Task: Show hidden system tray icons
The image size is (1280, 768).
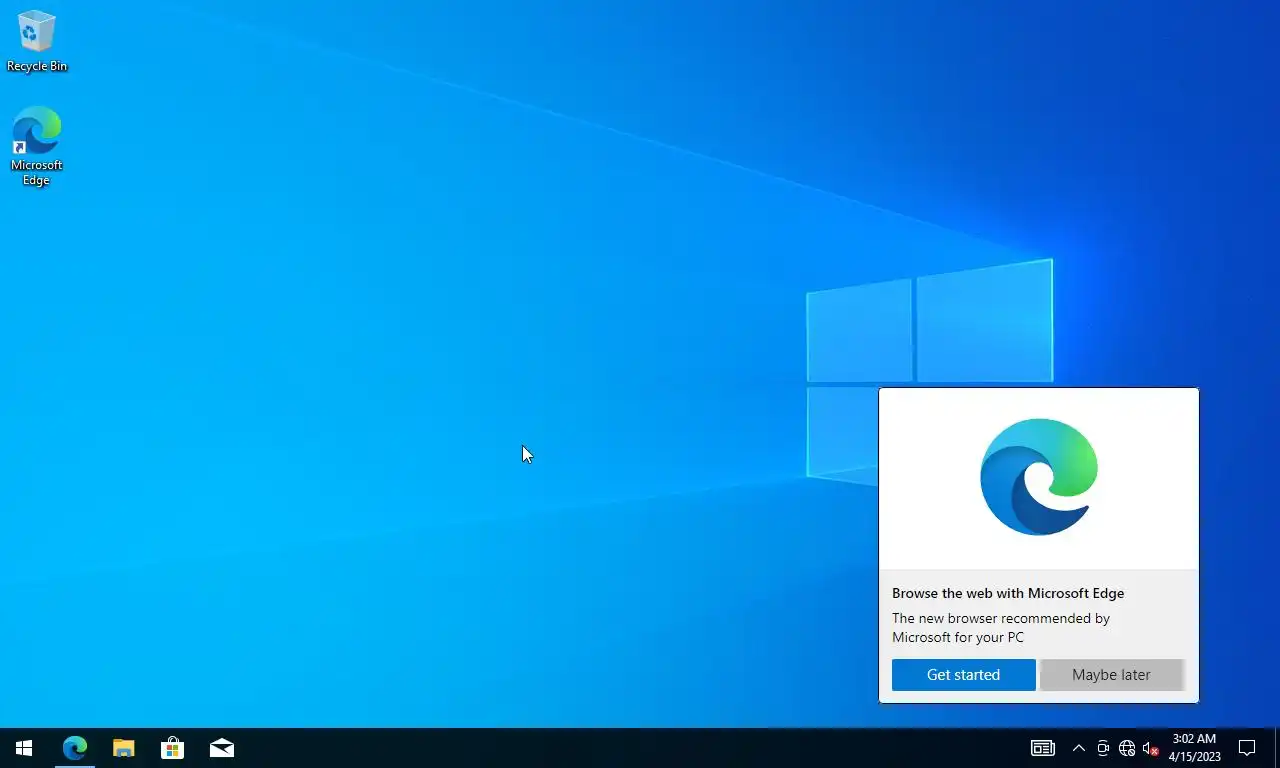Action: (x=1078, y=748)
